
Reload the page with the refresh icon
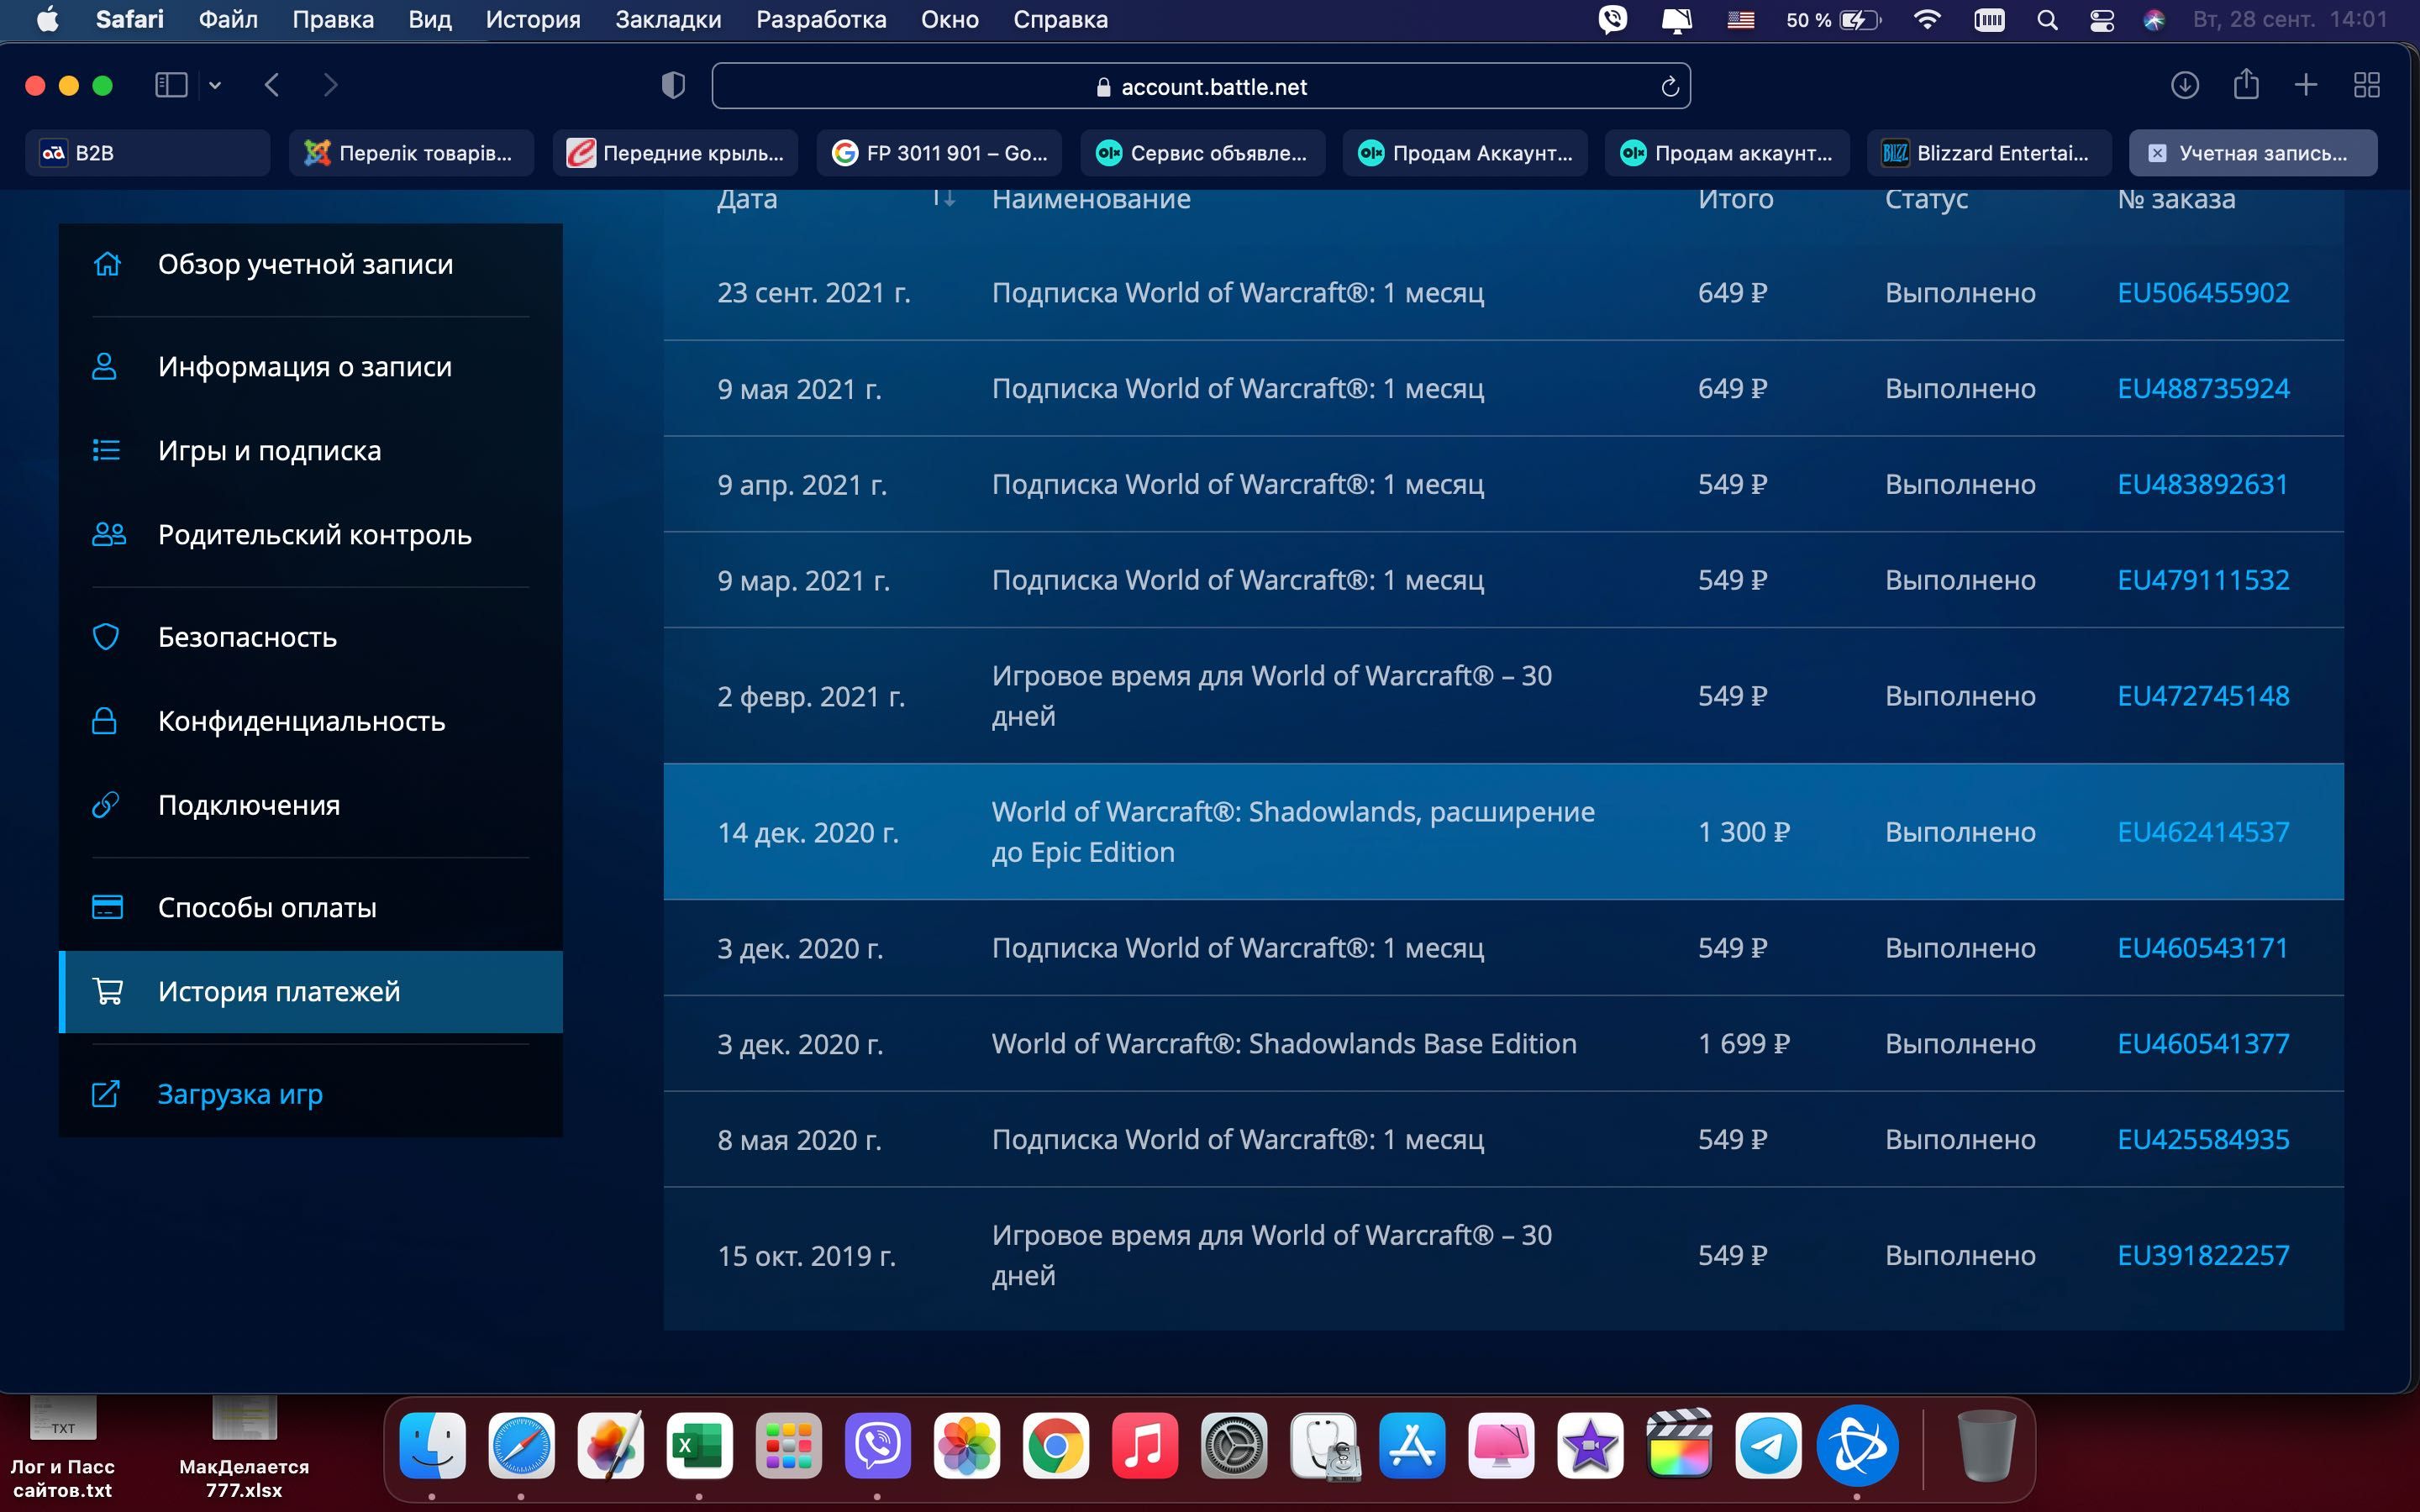[1669, 87]
